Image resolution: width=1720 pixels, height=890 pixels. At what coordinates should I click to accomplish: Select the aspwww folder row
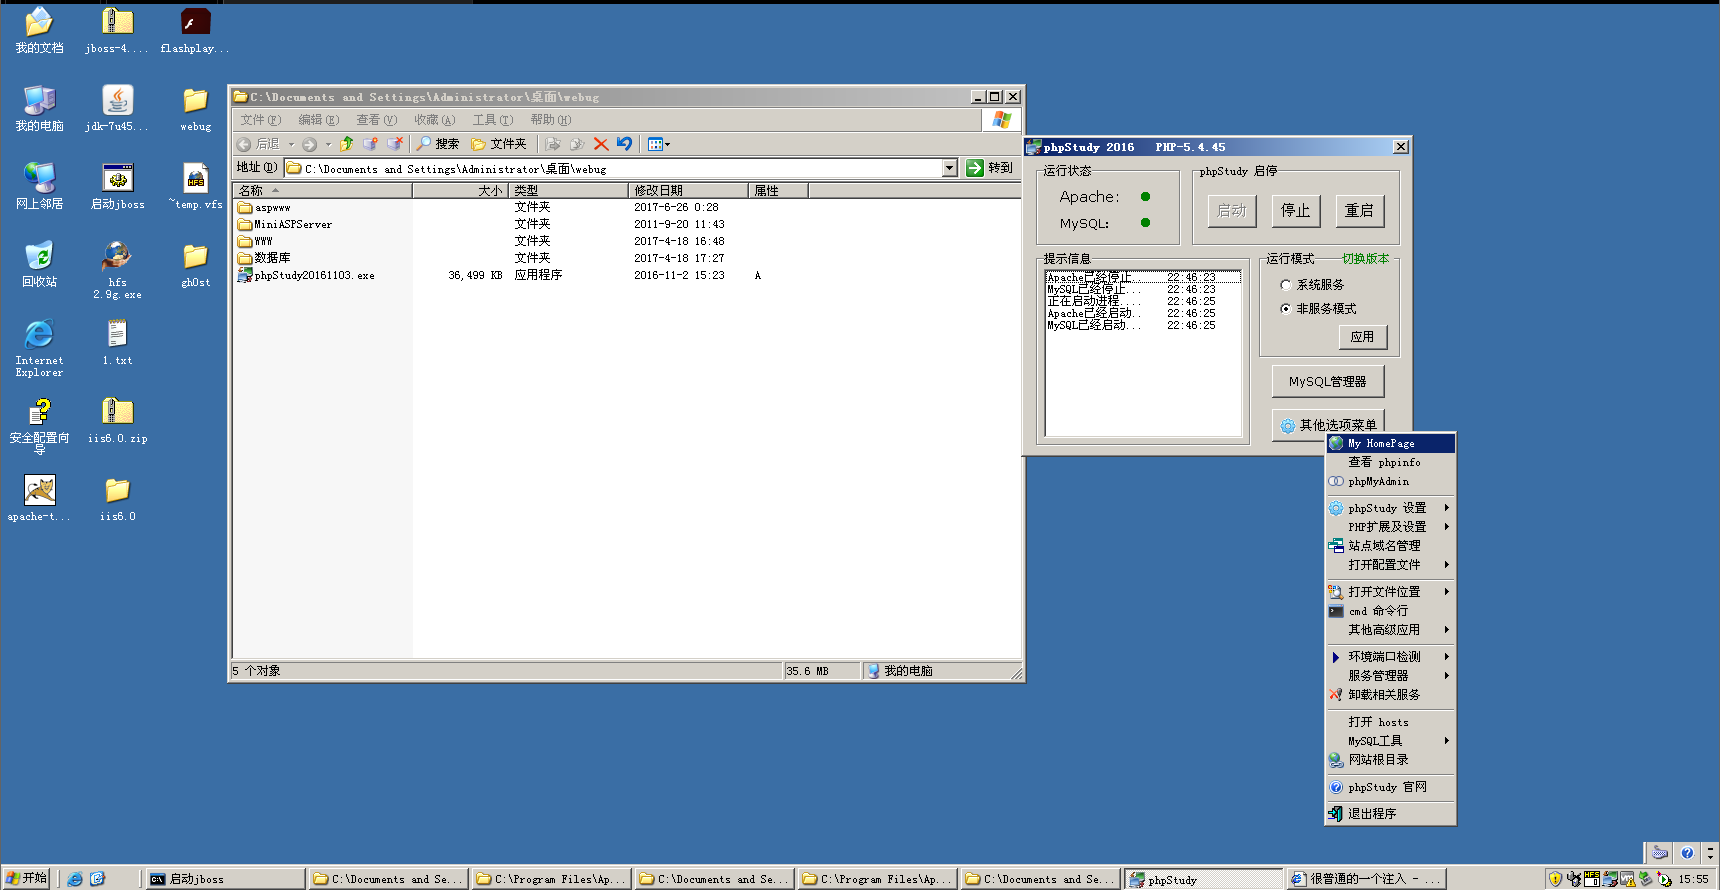264,208
